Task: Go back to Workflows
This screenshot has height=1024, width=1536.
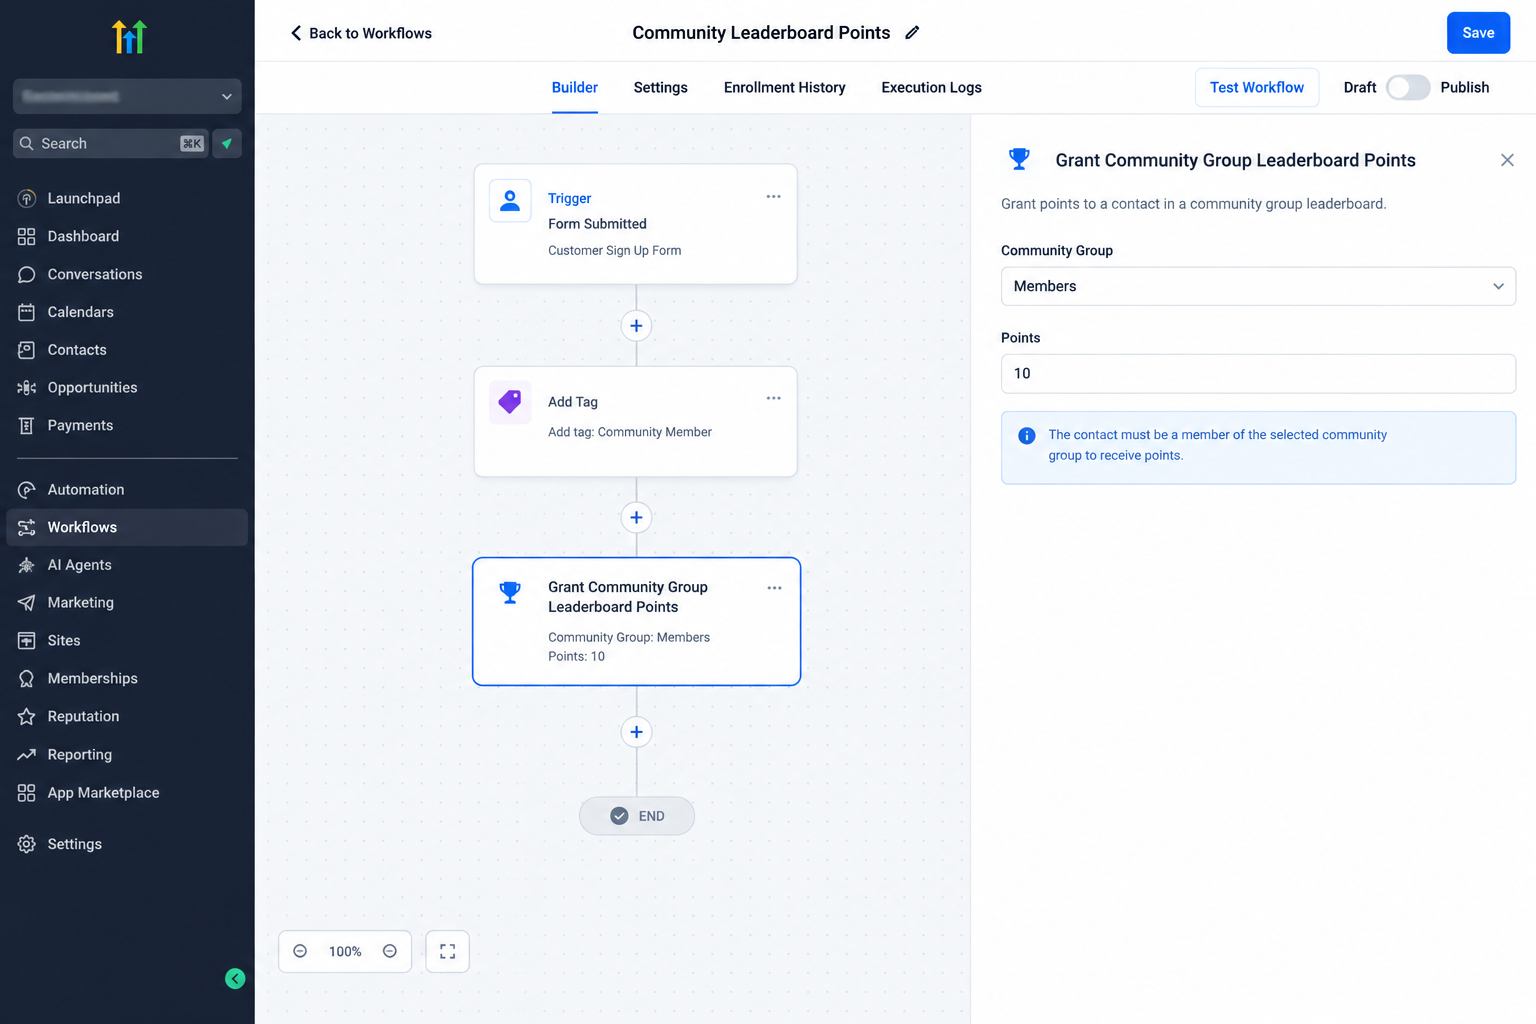Action: 361,33
